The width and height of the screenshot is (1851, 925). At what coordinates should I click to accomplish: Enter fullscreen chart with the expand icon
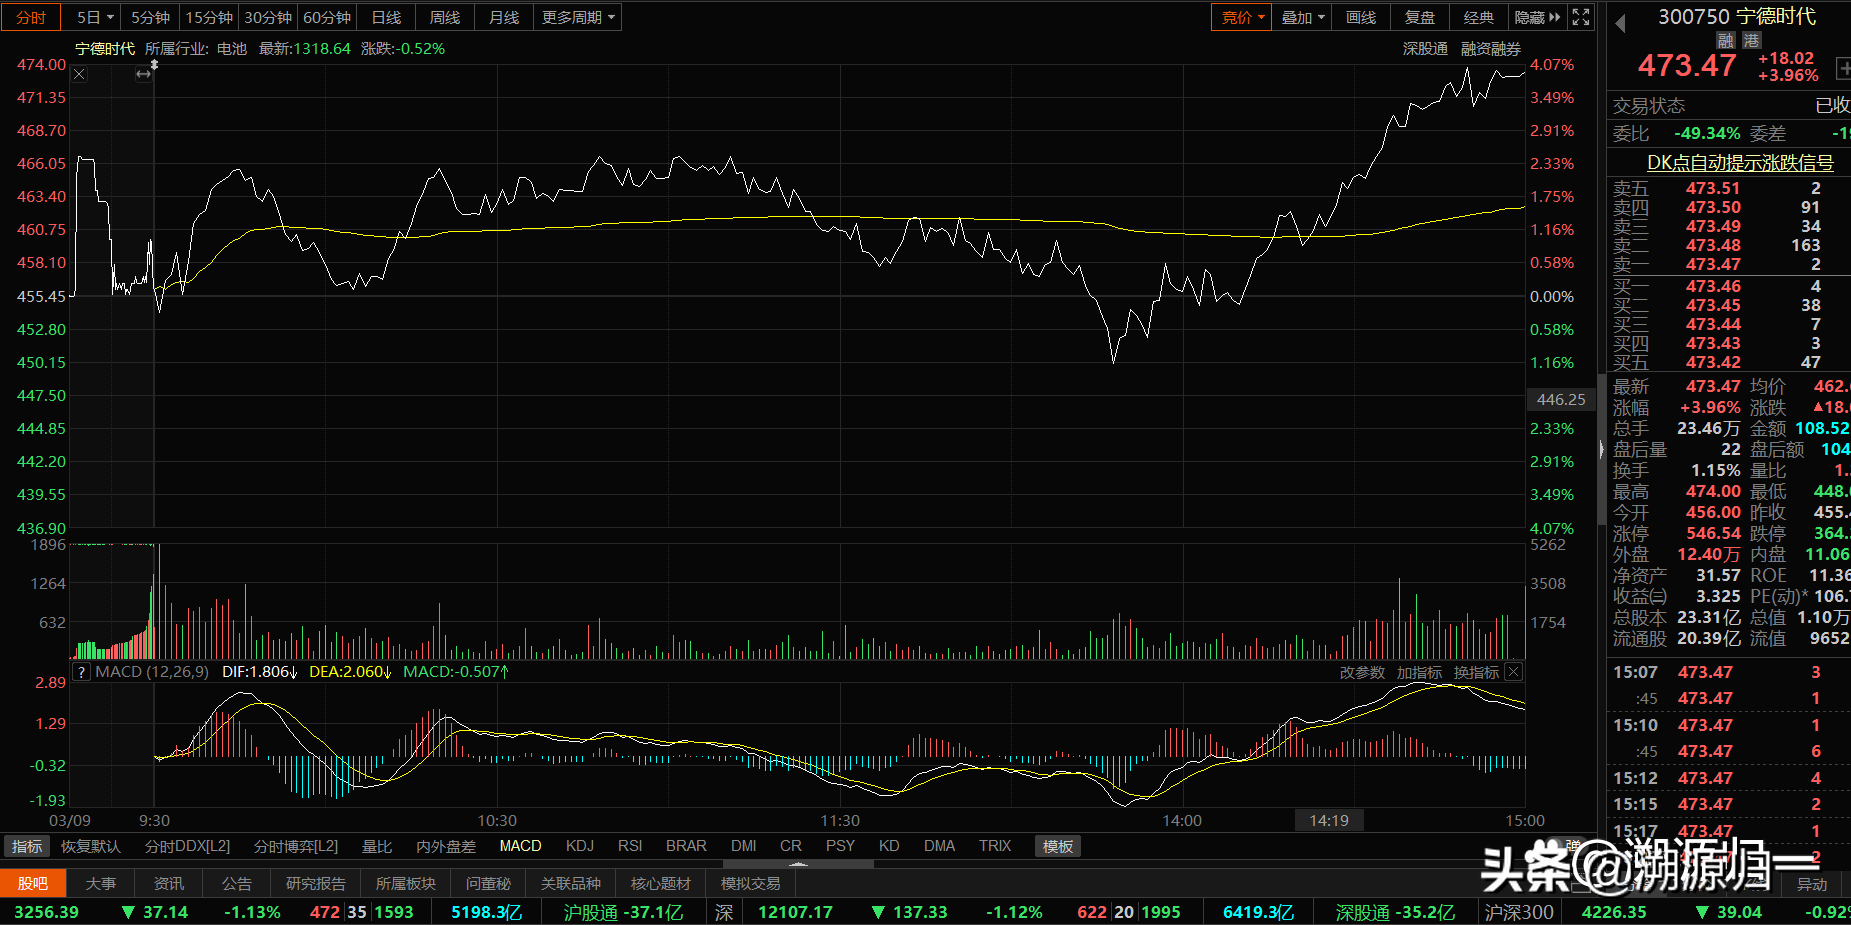pyautogui.click(x=1581, y=17)
